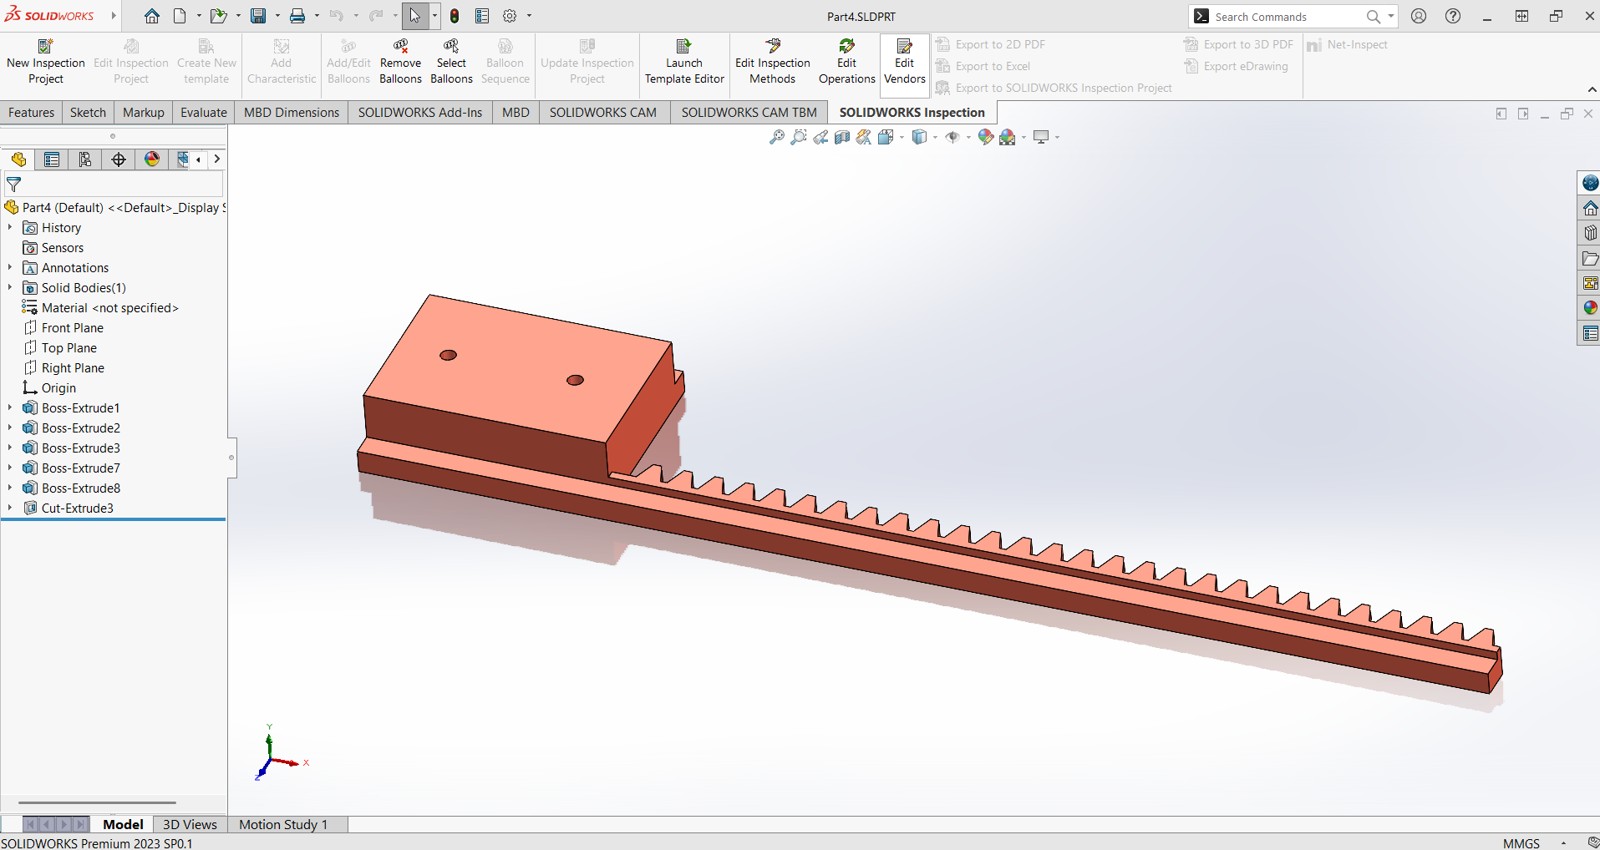Launch Template Editor
The image size is (1600, 850).
pyautogui.click(x=684, y=62)
